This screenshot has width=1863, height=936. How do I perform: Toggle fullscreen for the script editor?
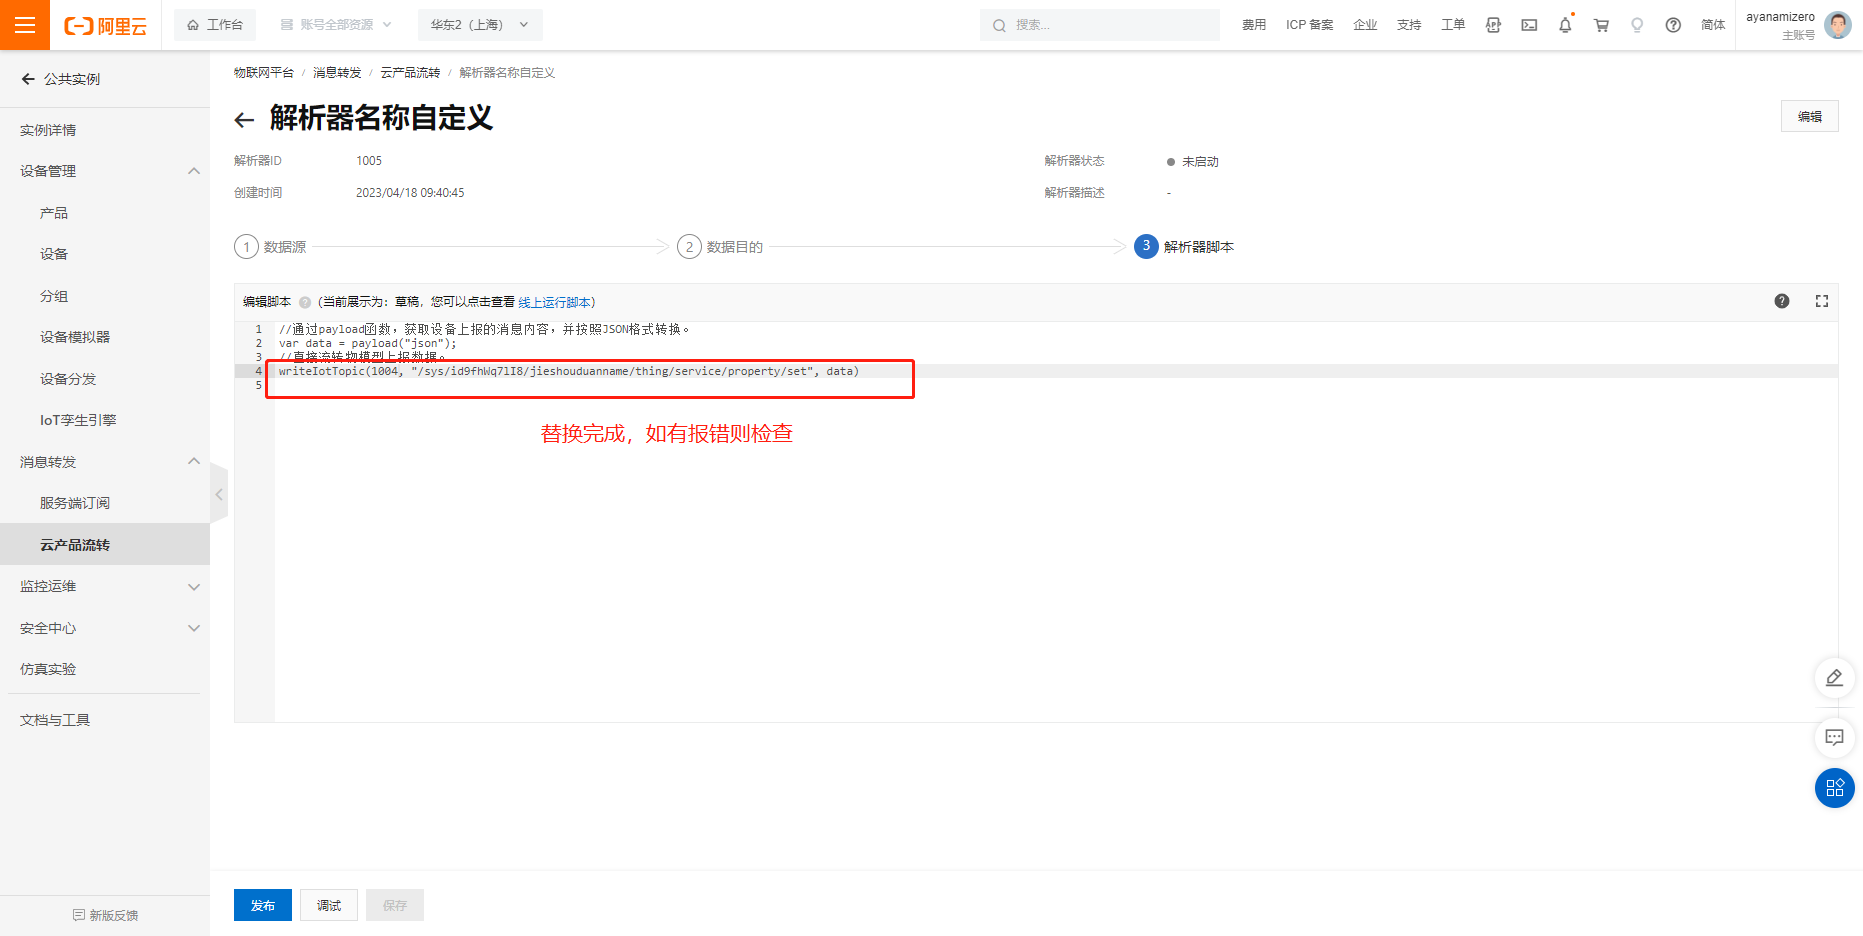[1821, 301]
